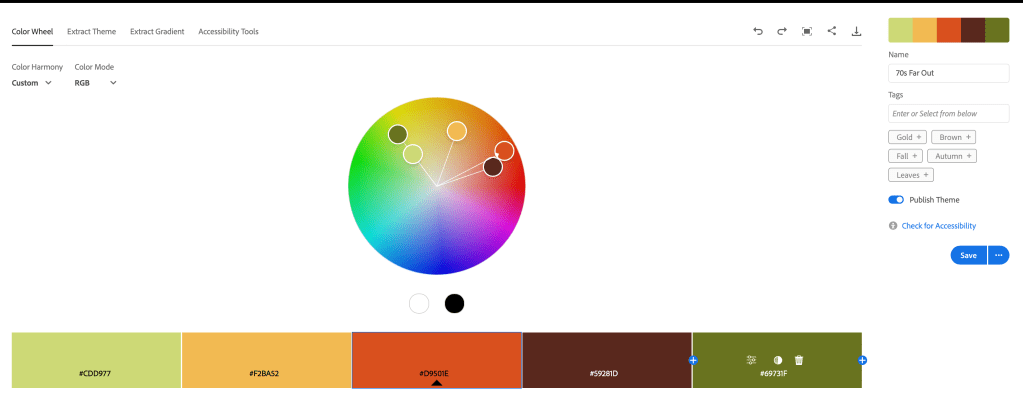Add the Gold tag
Viewport: 1023px width, 401px height.
pyautogui.click(x=908, y=137)
